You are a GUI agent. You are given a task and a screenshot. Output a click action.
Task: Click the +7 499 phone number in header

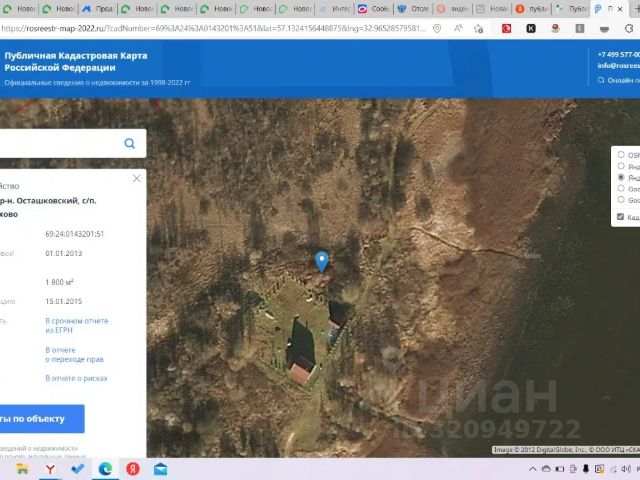pos(618,54)
